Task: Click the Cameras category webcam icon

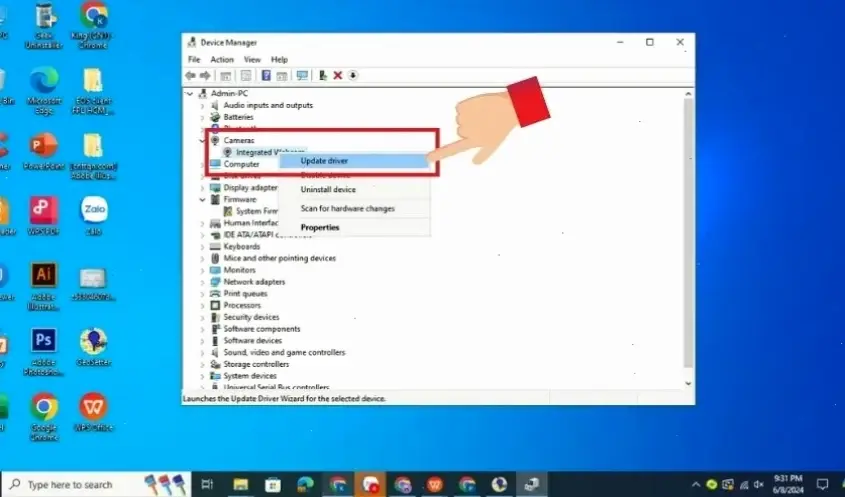Action: (215, 140)
